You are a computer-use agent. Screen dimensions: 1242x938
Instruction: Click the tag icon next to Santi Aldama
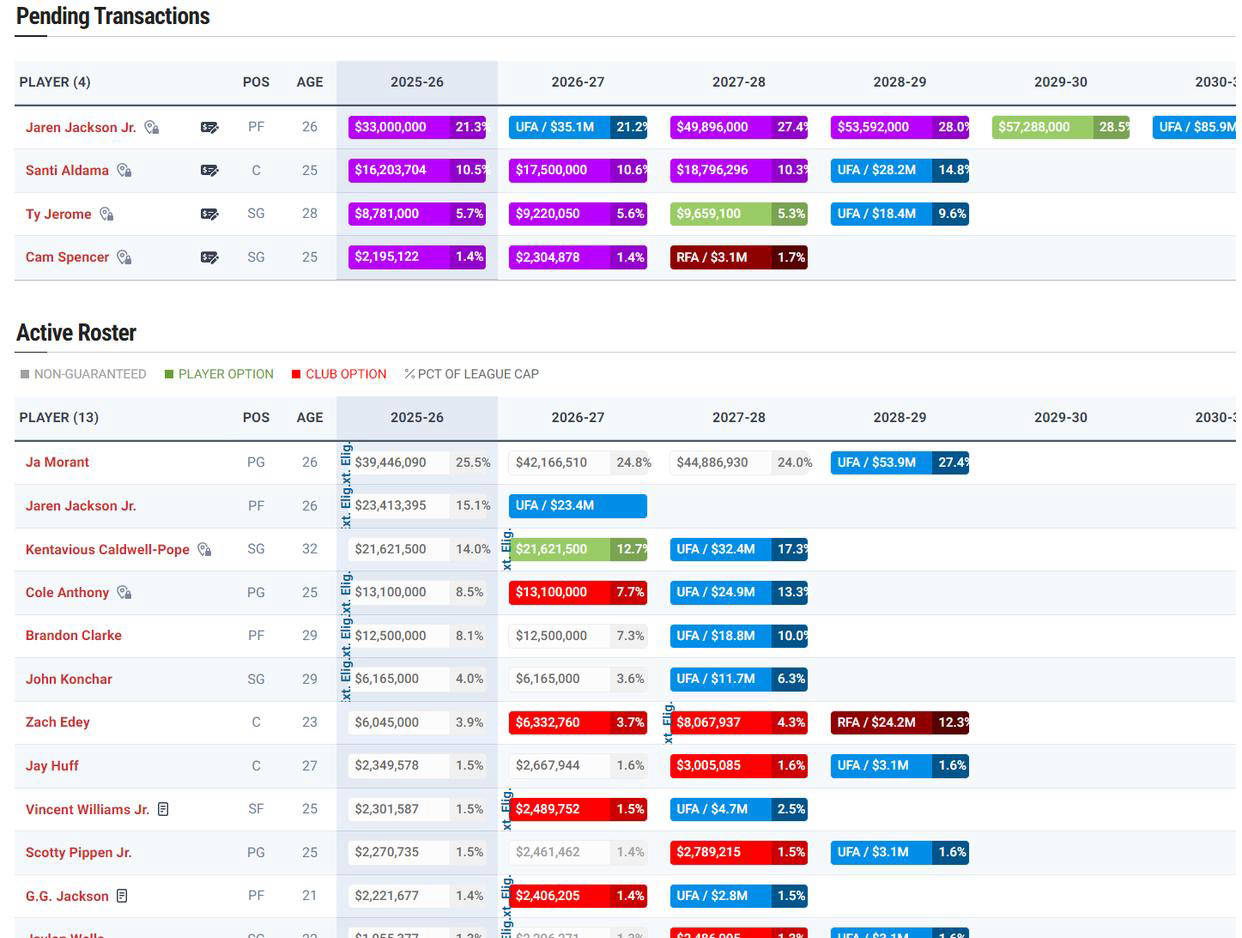click(x=124, y=170)
